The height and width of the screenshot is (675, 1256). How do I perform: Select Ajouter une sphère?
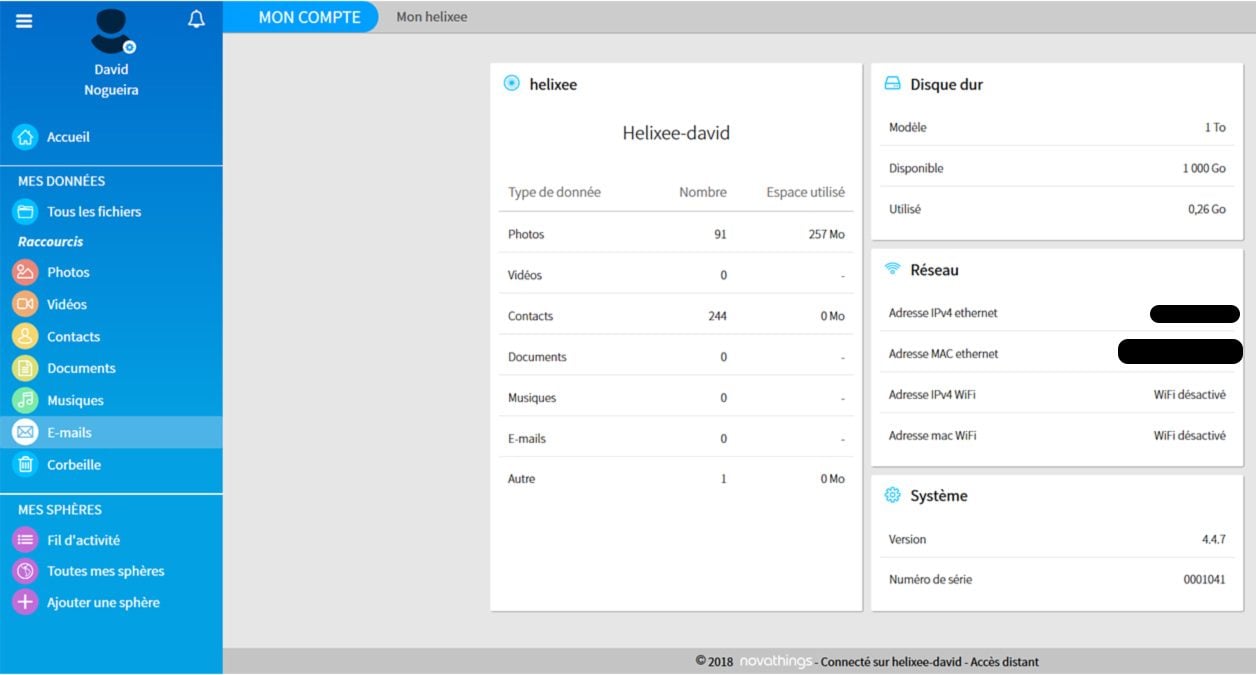(103, 603)
